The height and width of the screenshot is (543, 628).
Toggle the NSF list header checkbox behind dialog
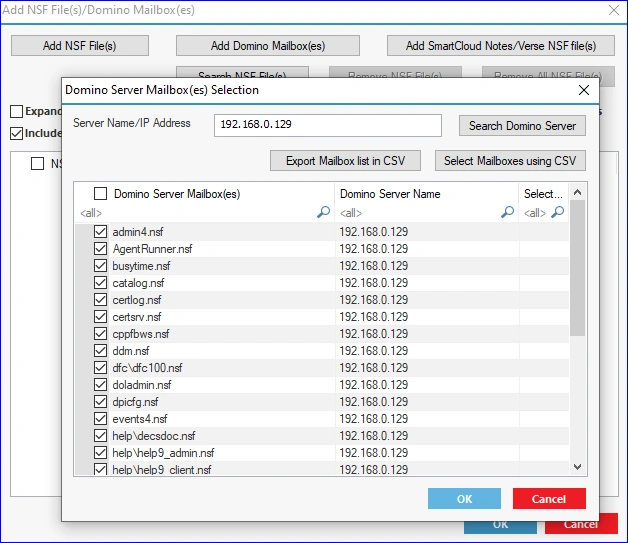[x=38, y=163]
